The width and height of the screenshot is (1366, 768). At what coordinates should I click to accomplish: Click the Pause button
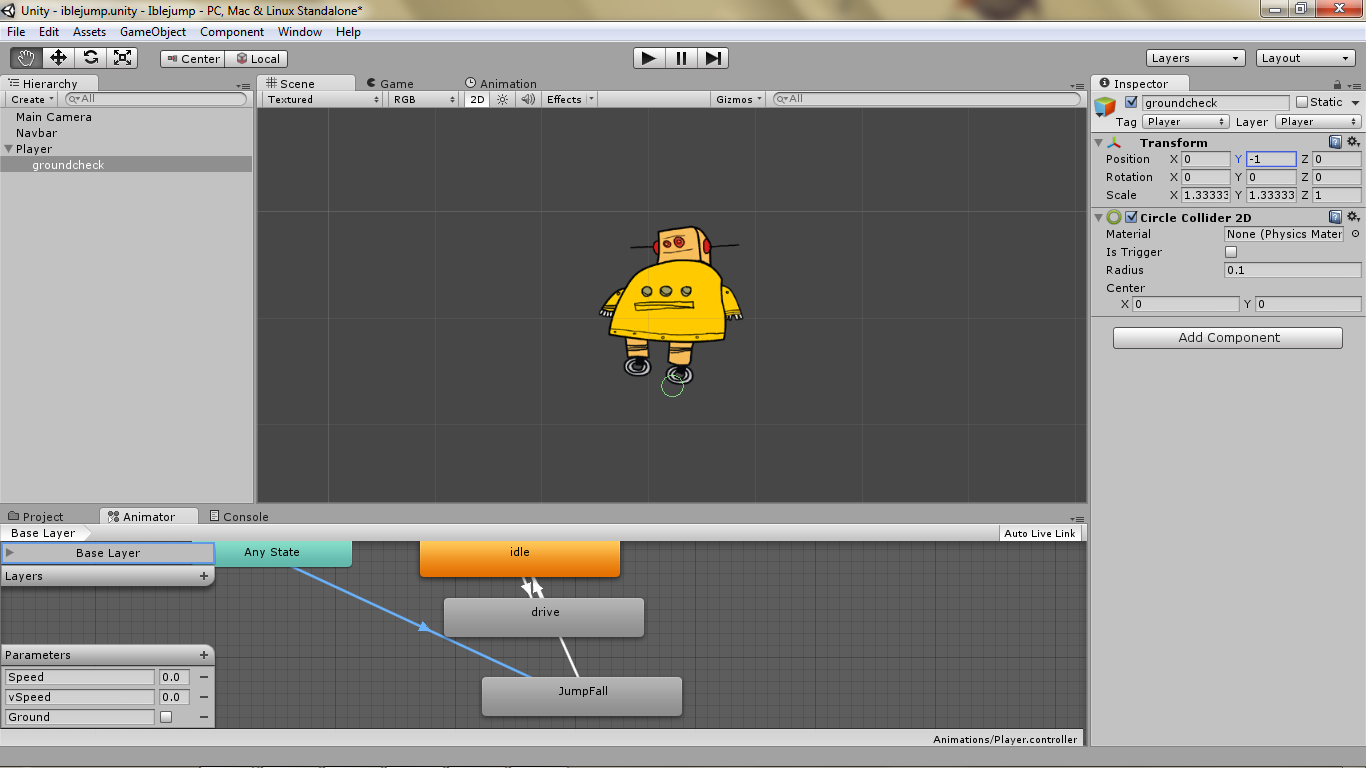[x=681, y=58]
